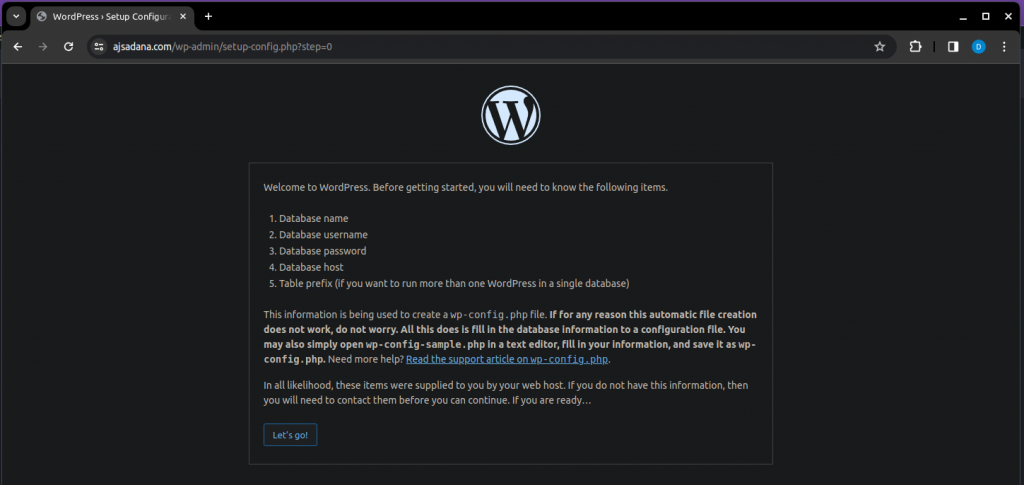Select the WordPress Setup Configuration tab
The height and width of the screenshot is (485, 1024).
coord(111,16)
